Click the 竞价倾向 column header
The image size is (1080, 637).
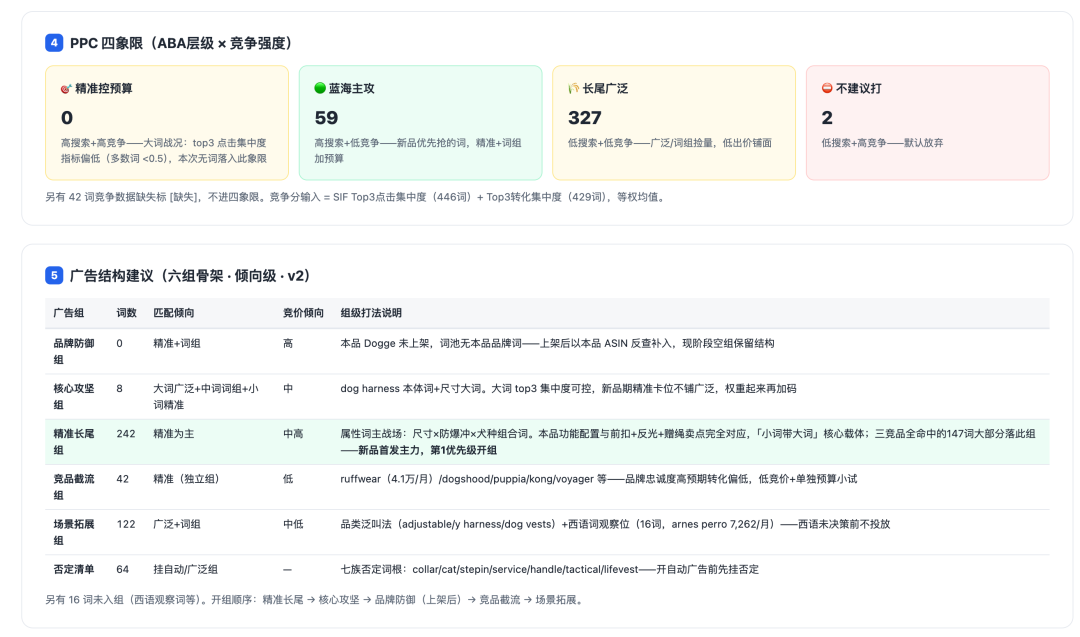(x=304, y=313)
